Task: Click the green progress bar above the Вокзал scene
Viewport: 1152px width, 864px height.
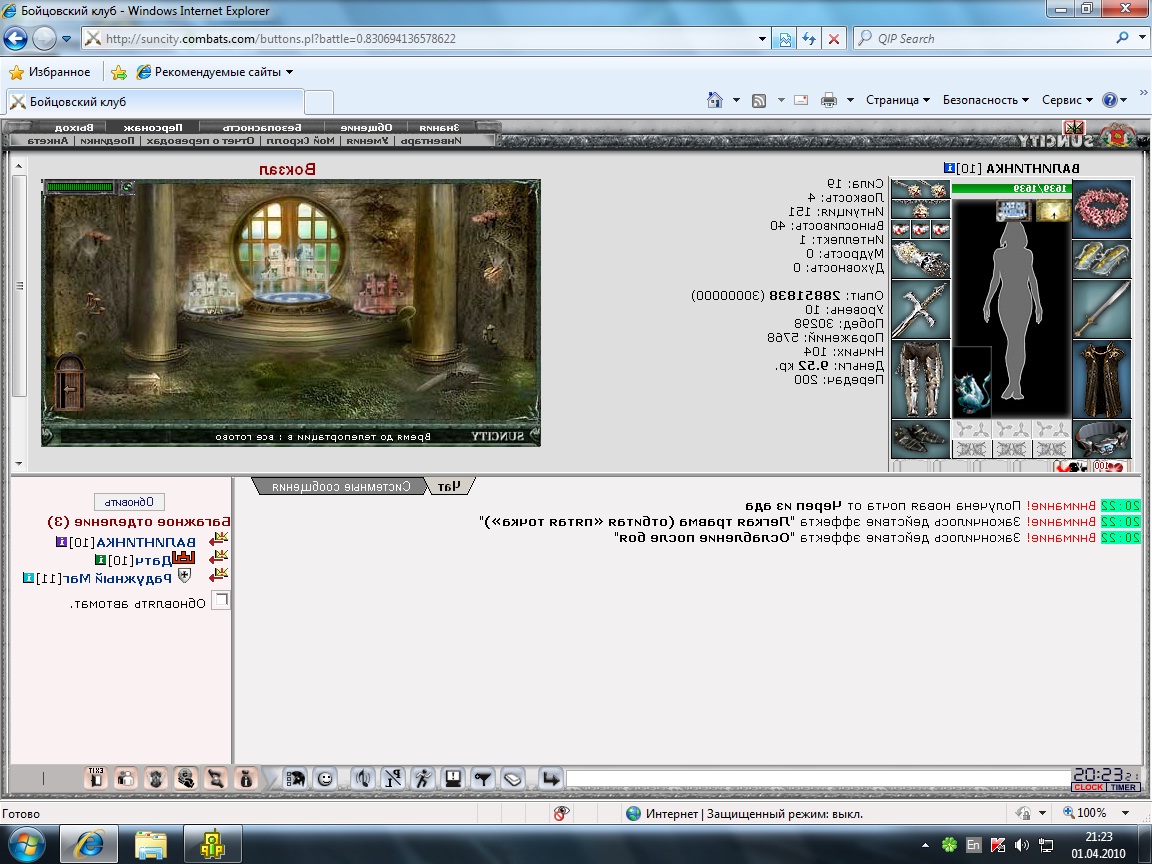Action: (x=79, y=187)
